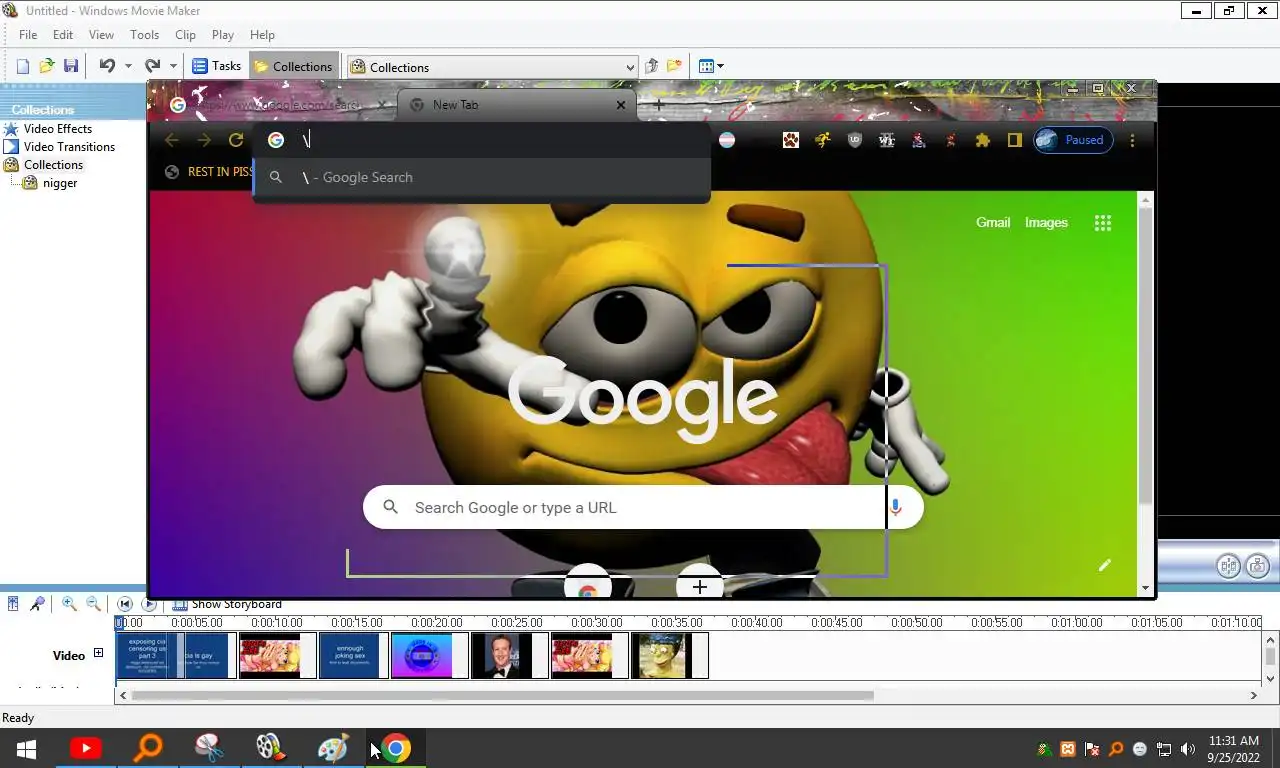Open the Gmail link

[993, 222]
